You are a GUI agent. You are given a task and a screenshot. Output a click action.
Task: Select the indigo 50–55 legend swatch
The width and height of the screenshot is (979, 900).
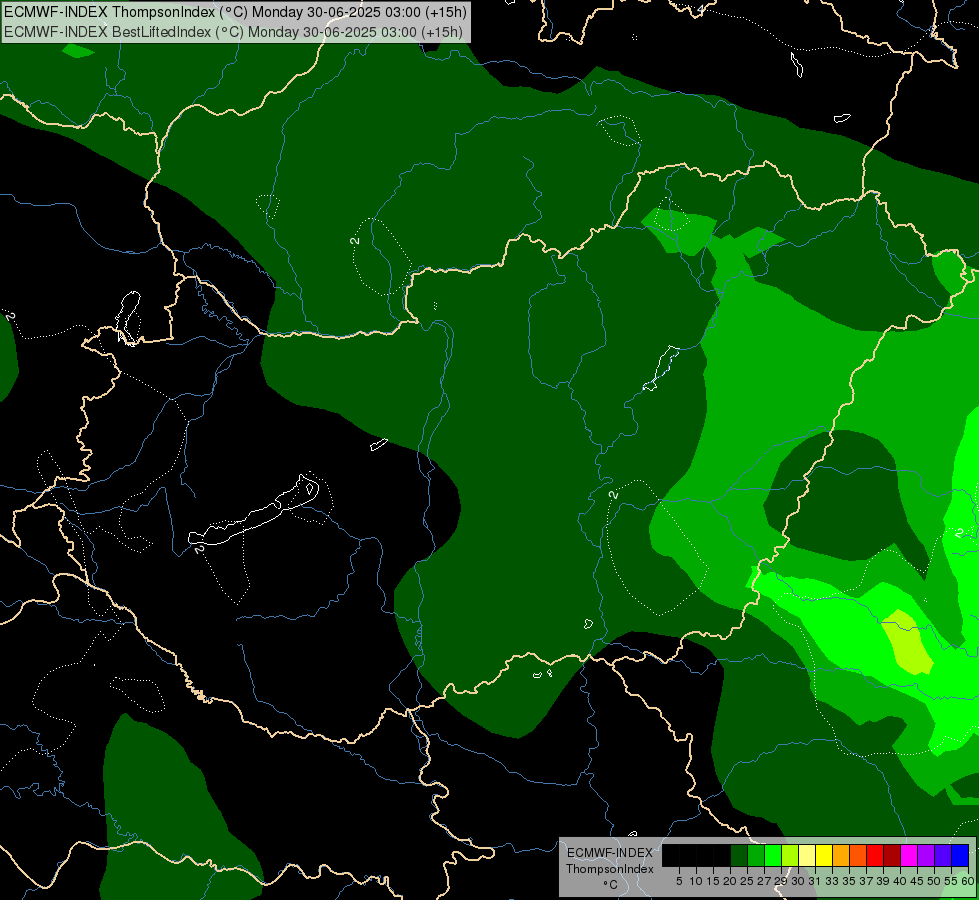click(x=943, y=855)
